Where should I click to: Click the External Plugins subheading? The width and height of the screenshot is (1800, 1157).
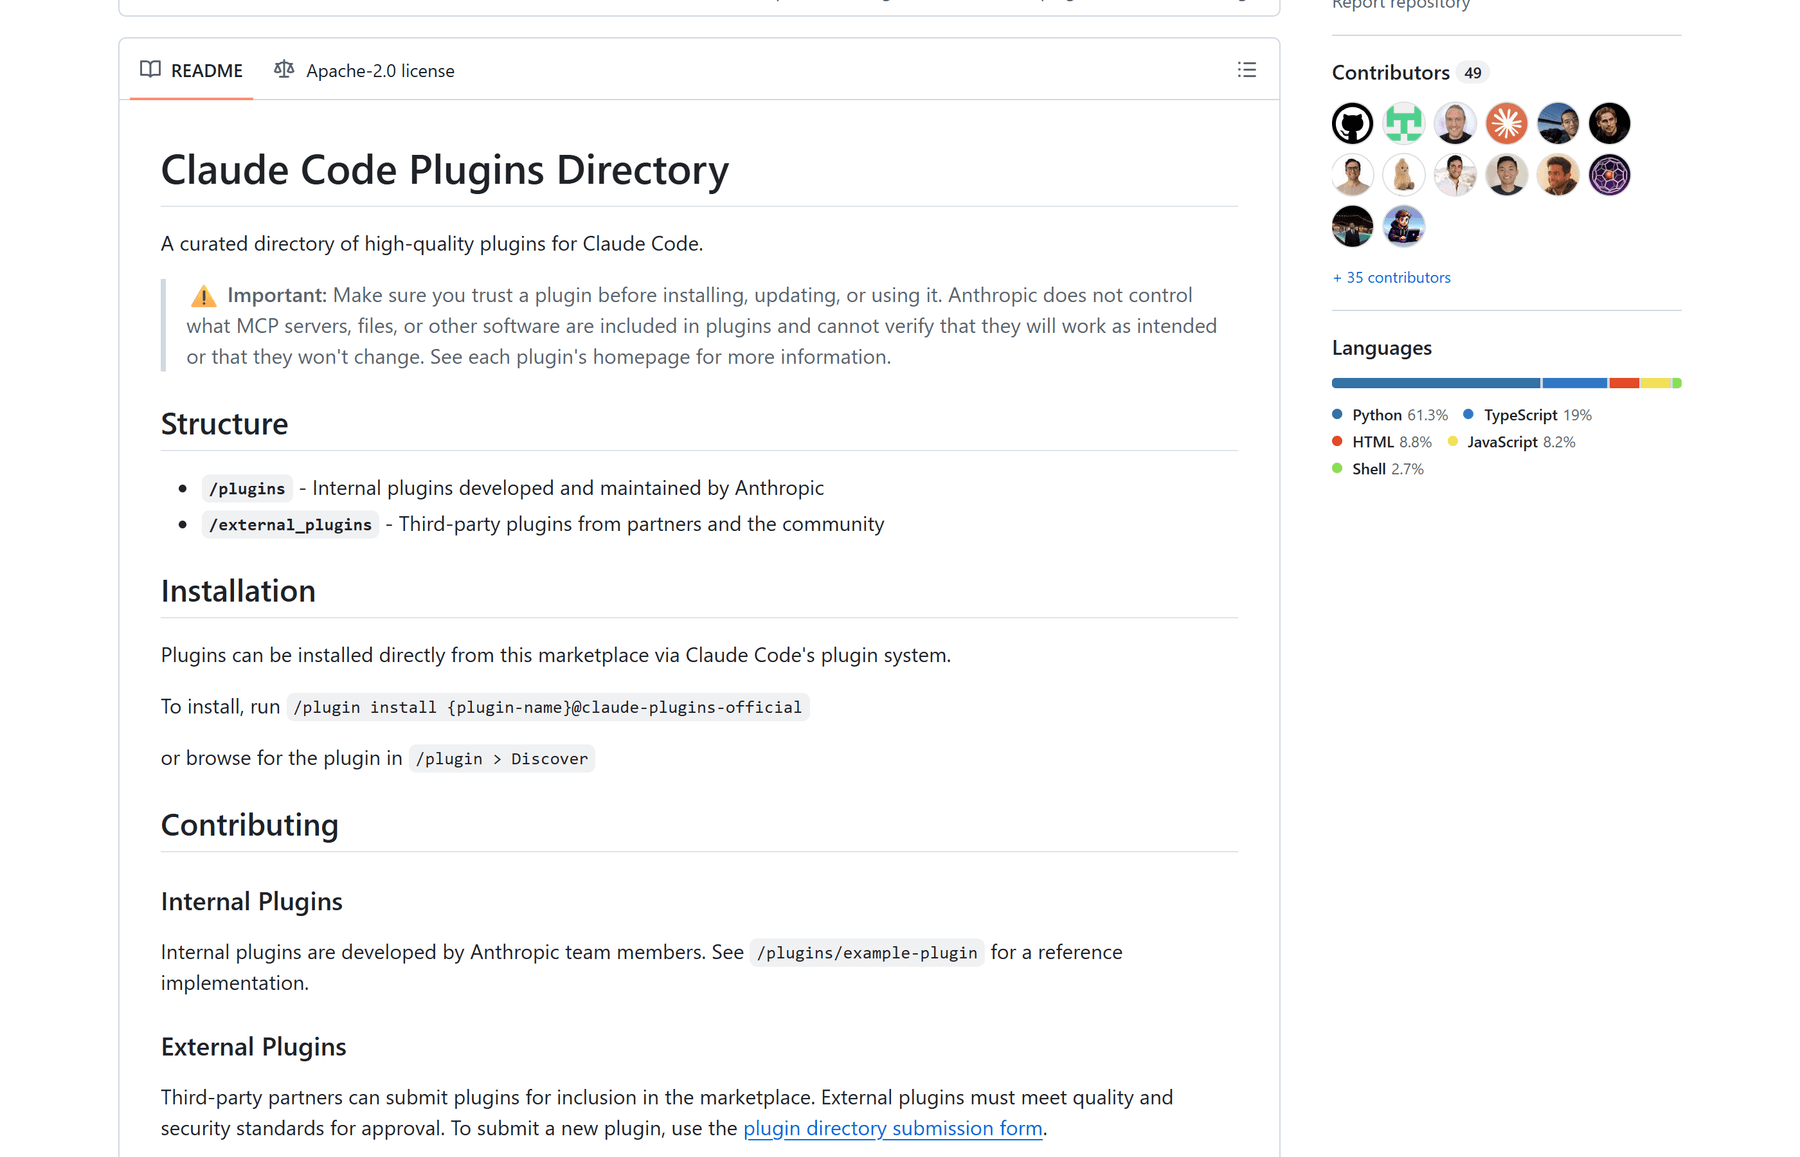pos(254,1046)
